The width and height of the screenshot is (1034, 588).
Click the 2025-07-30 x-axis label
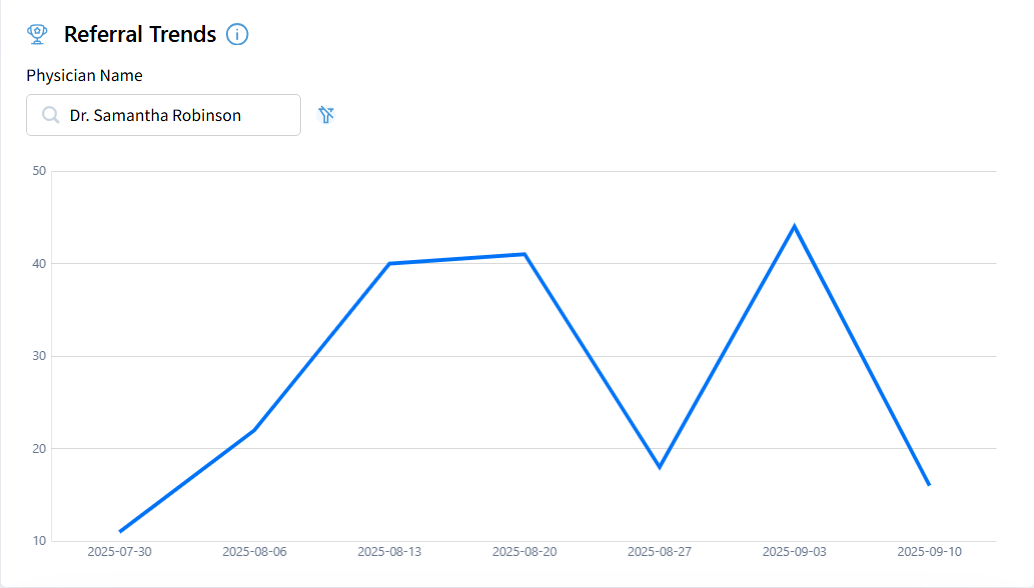point(119,552)
